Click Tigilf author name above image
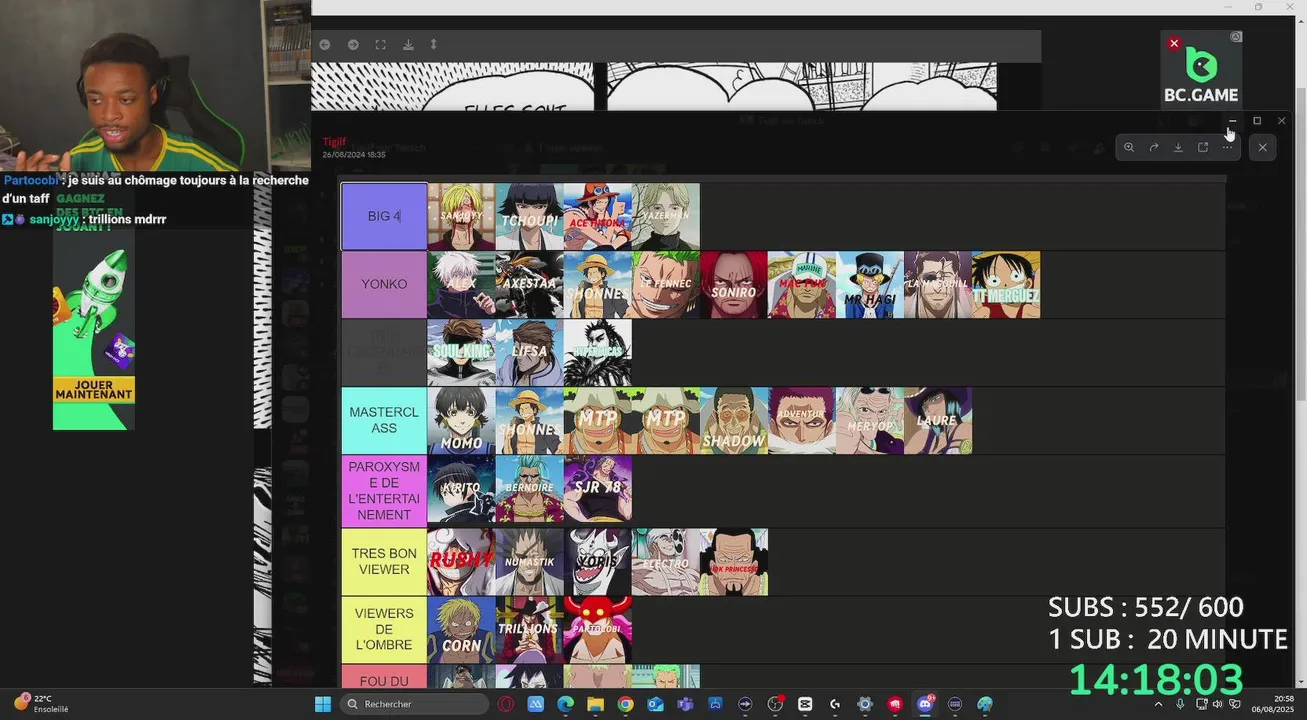 click(334, 142)
